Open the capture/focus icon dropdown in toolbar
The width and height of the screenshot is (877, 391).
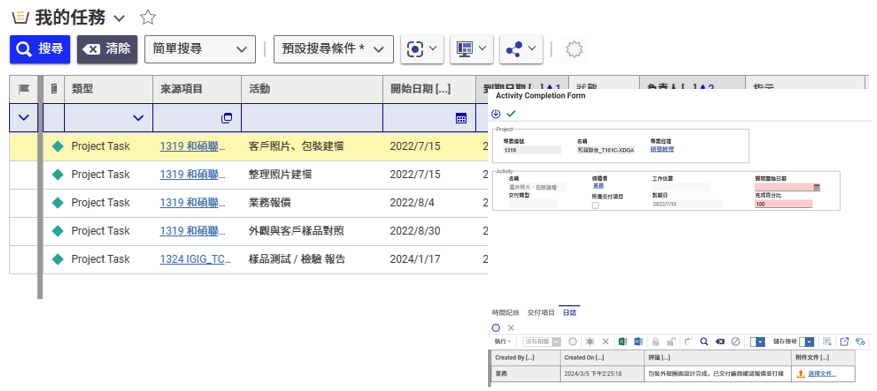point(422,49)
